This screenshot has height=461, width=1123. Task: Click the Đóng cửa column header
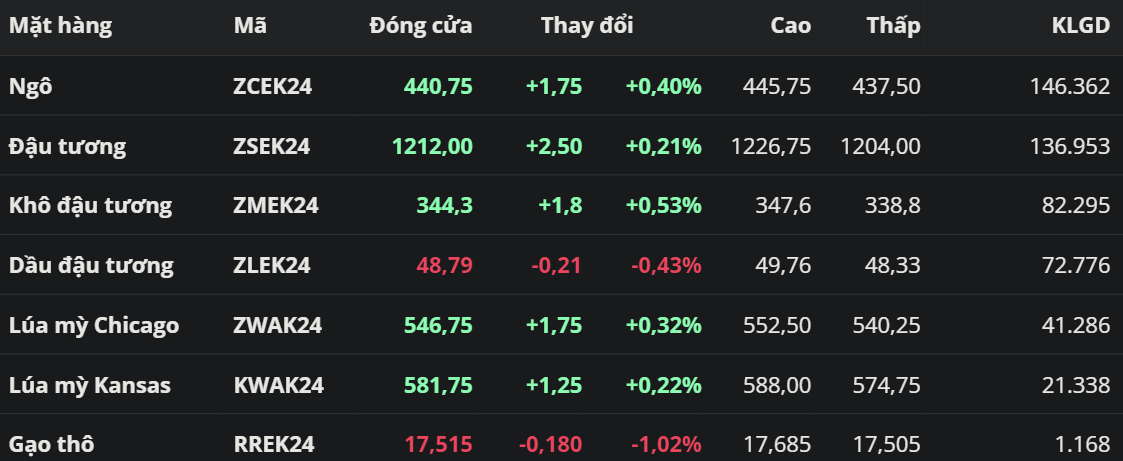(x=420, y=26)
